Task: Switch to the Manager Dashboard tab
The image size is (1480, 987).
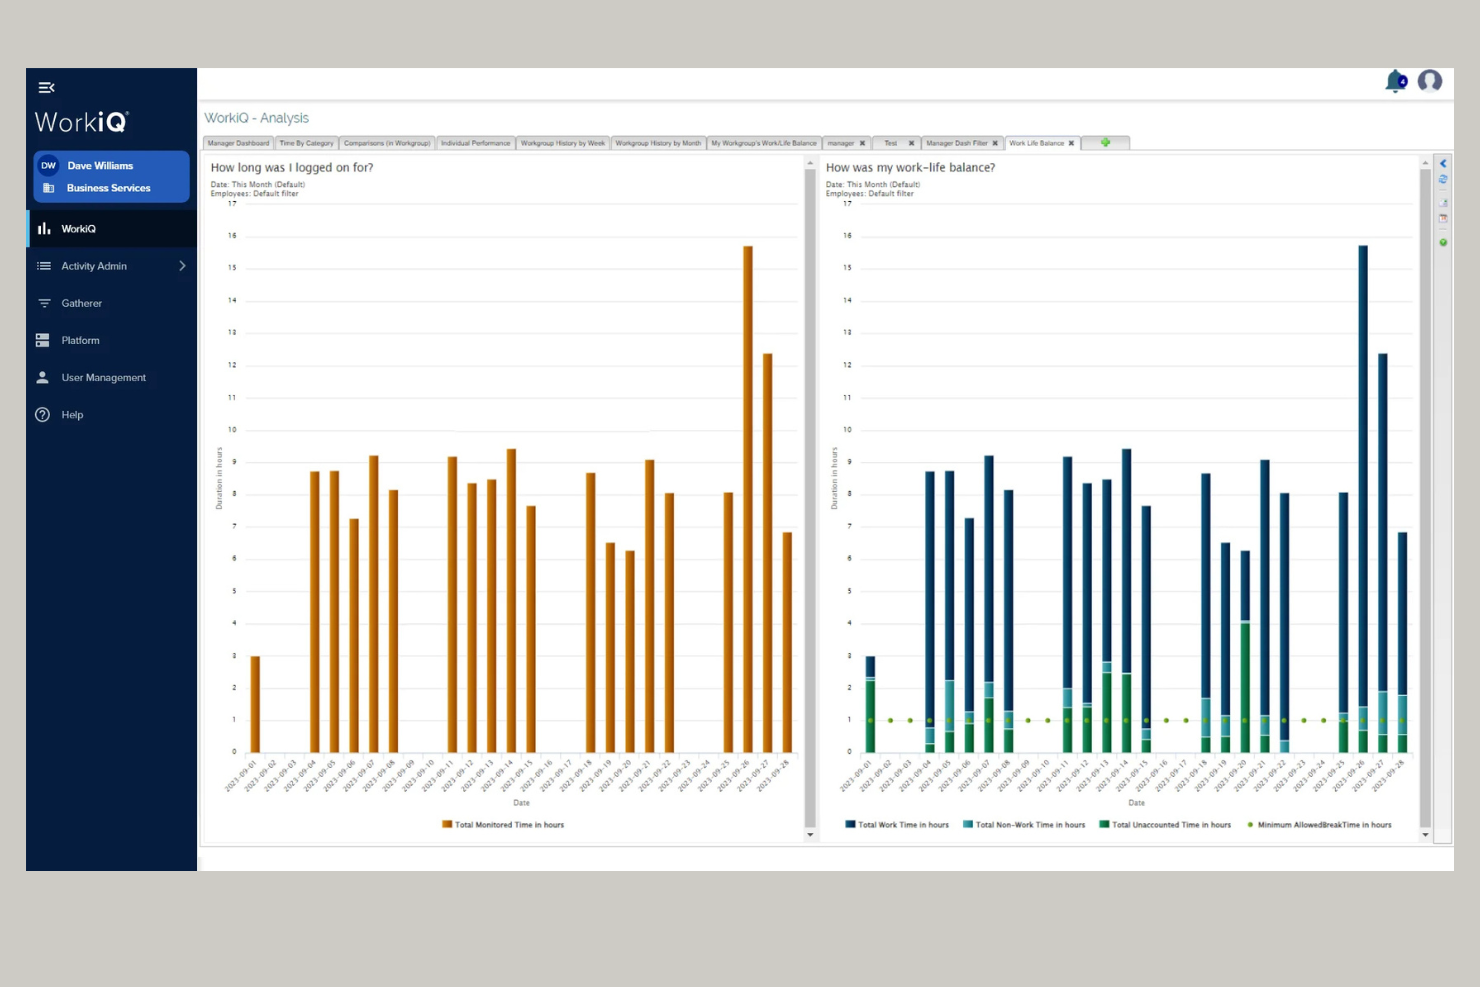Action: [x=238, y=143]
